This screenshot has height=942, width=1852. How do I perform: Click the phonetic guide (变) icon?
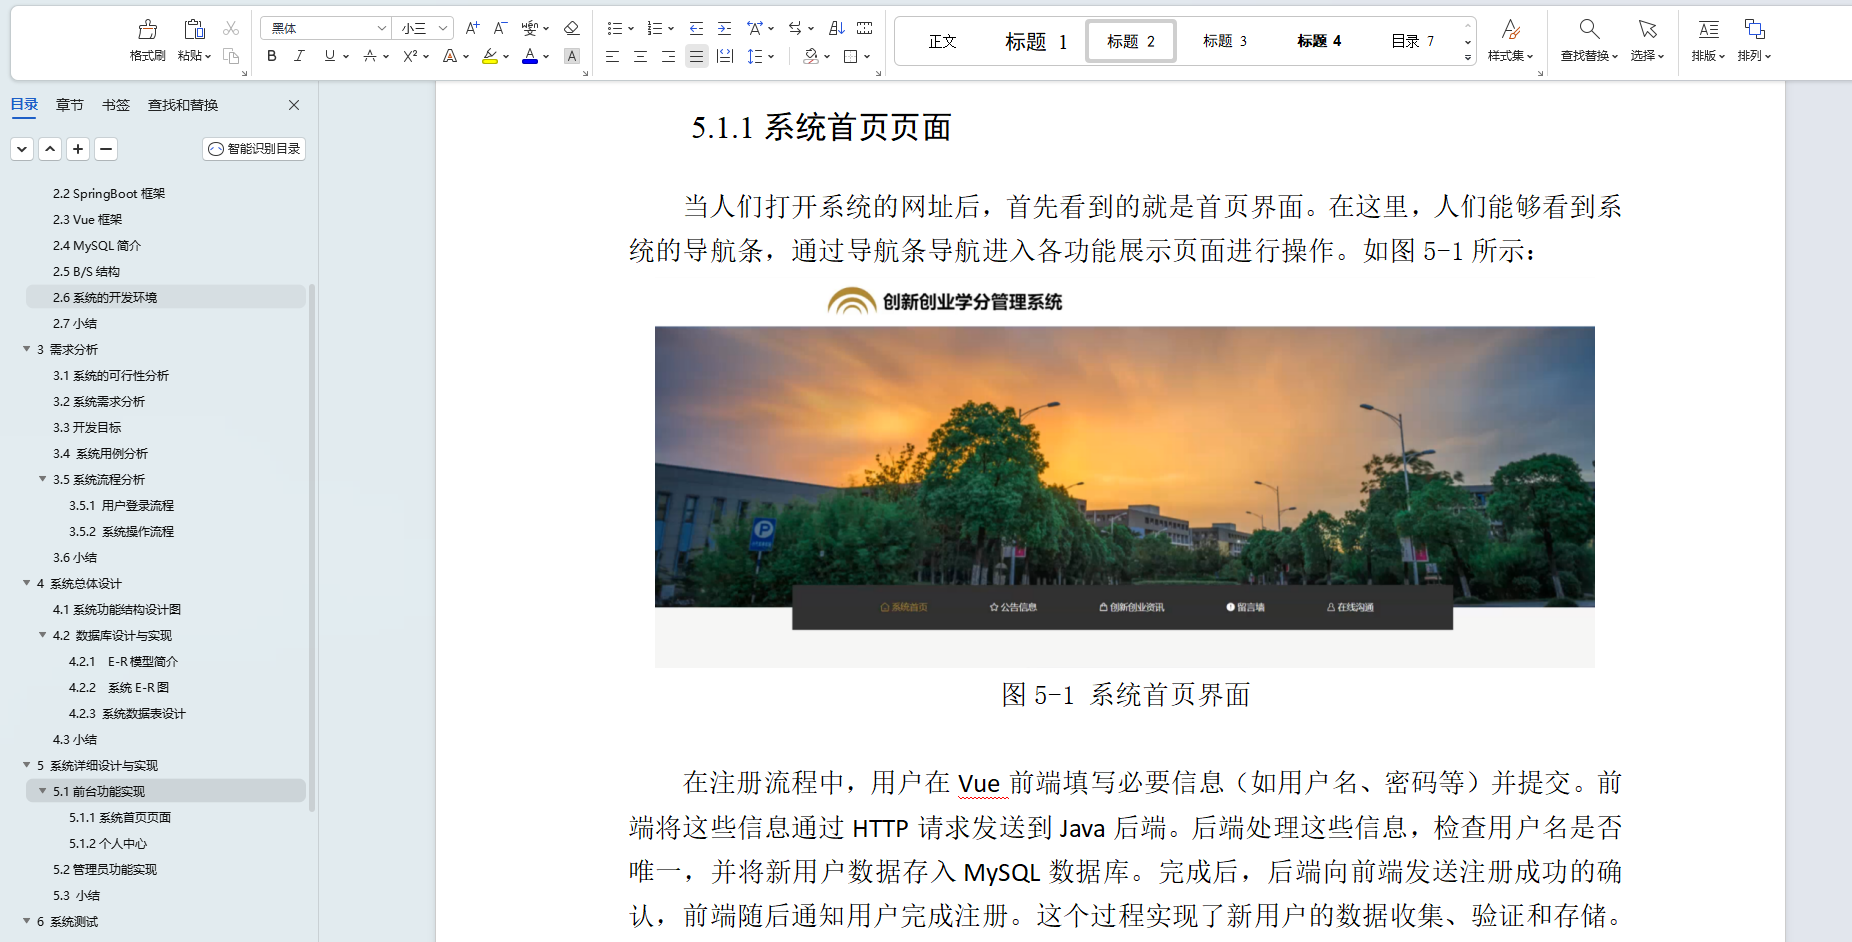[530, 28]
